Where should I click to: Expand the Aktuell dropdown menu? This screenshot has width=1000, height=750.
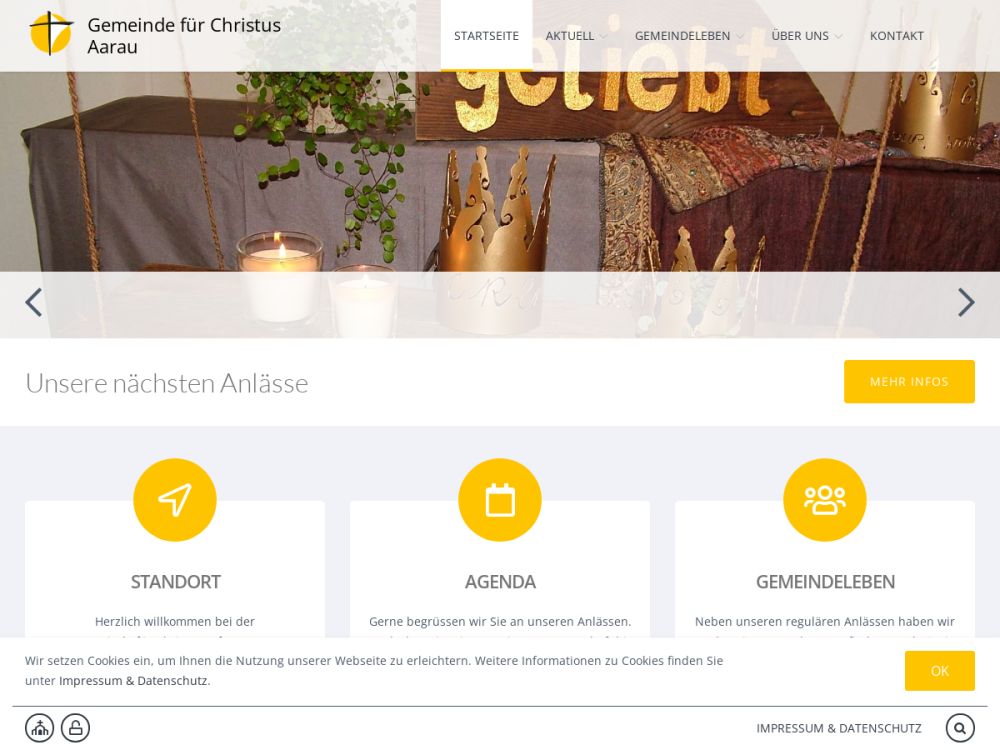coord(575,36)
